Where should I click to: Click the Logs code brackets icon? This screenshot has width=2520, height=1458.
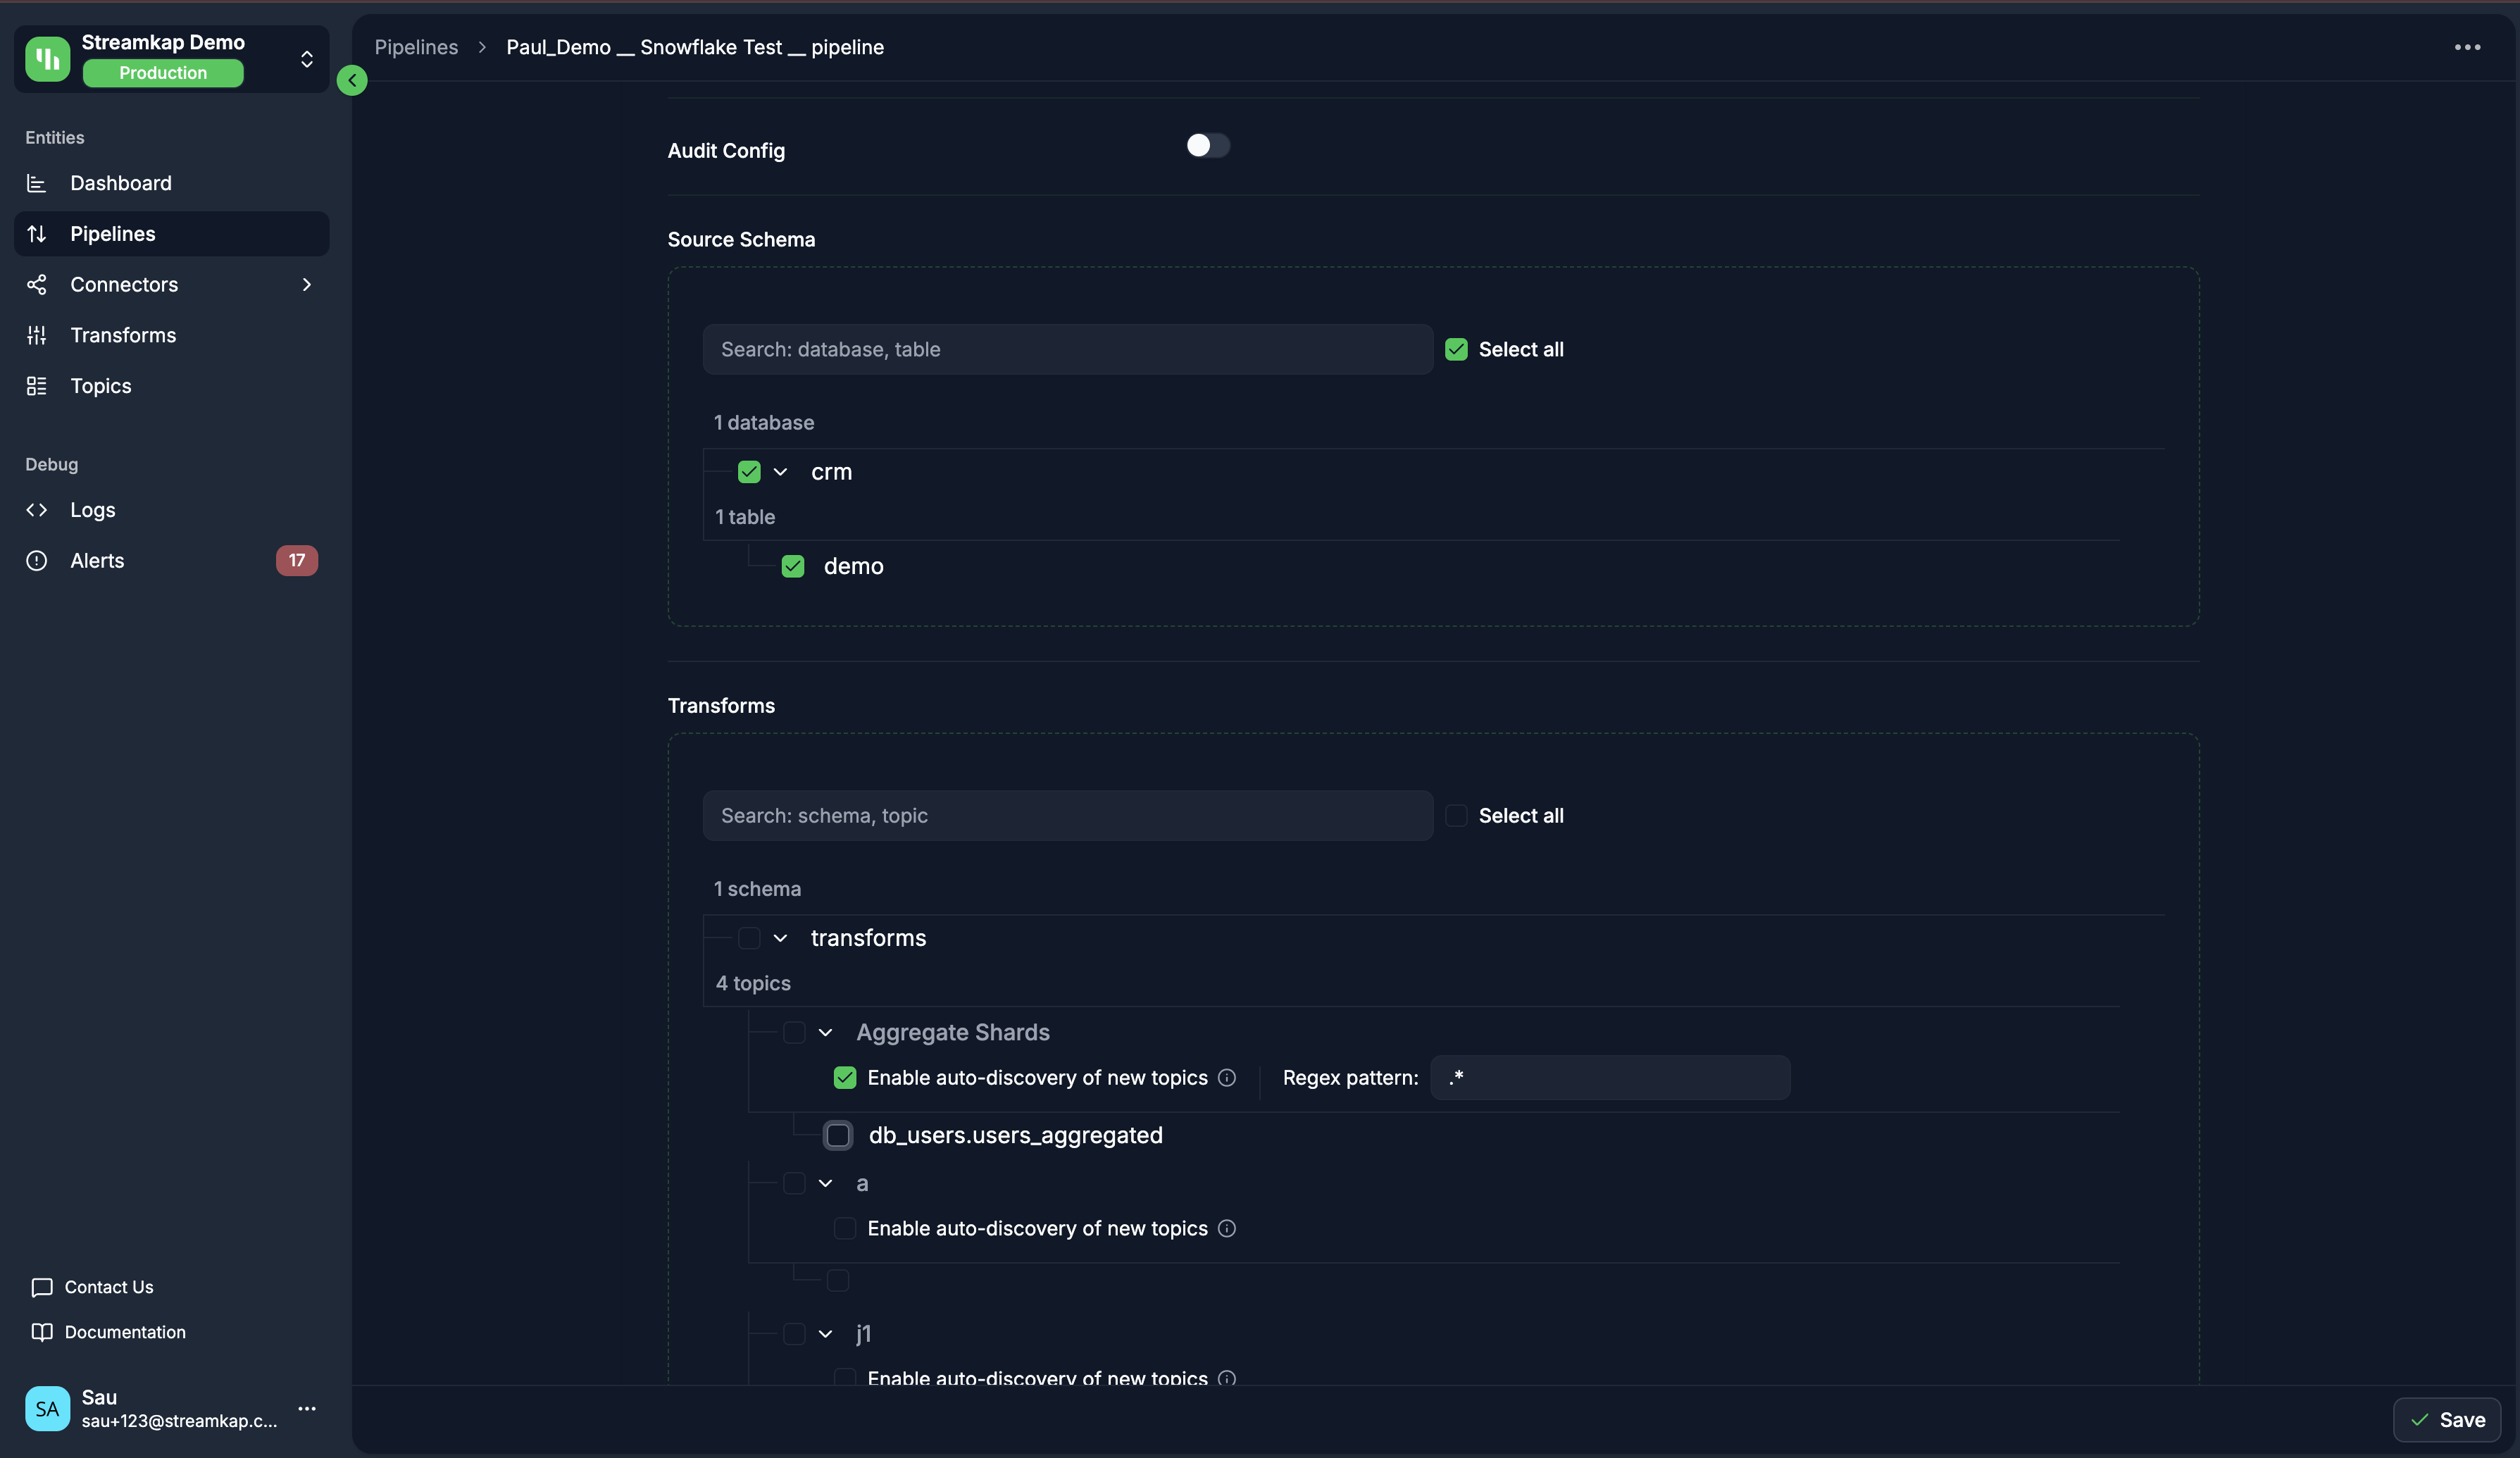point(37,510)
